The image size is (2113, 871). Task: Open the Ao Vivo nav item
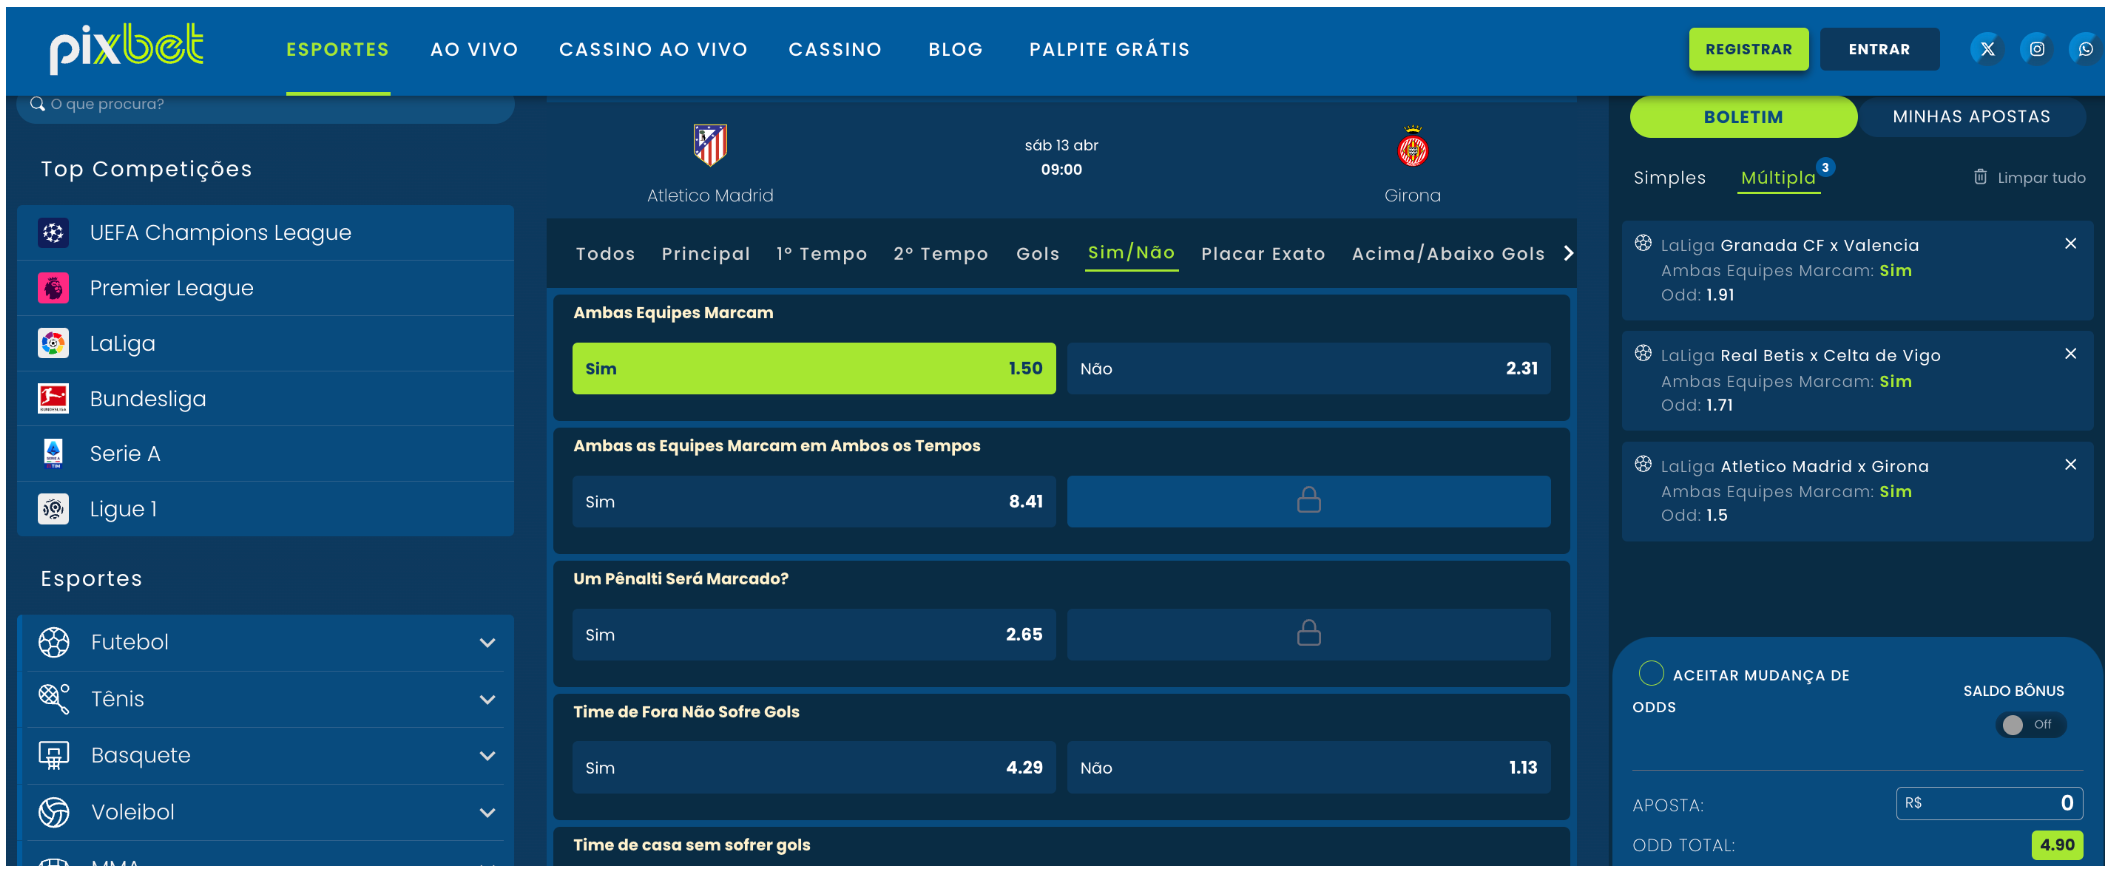[474, 49]
